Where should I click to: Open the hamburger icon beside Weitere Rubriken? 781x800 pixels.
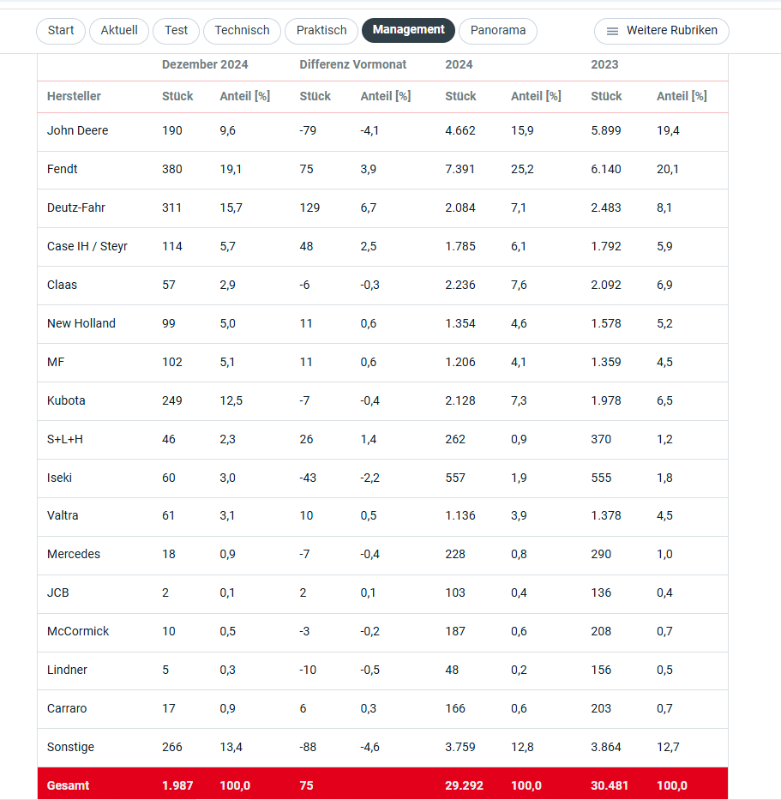pos(612,31)
